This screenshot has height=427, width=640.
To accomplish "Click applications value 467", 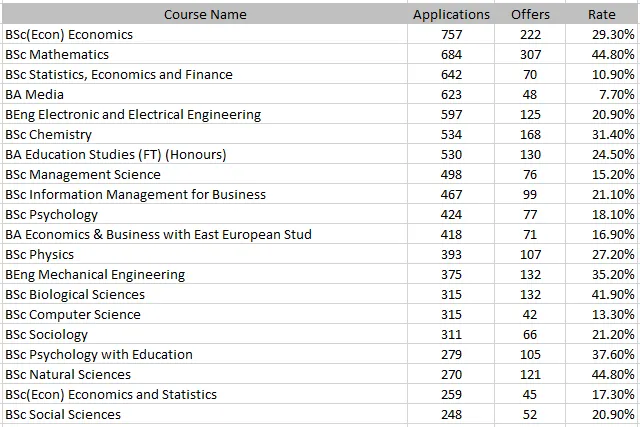I will tap(451, 194).
